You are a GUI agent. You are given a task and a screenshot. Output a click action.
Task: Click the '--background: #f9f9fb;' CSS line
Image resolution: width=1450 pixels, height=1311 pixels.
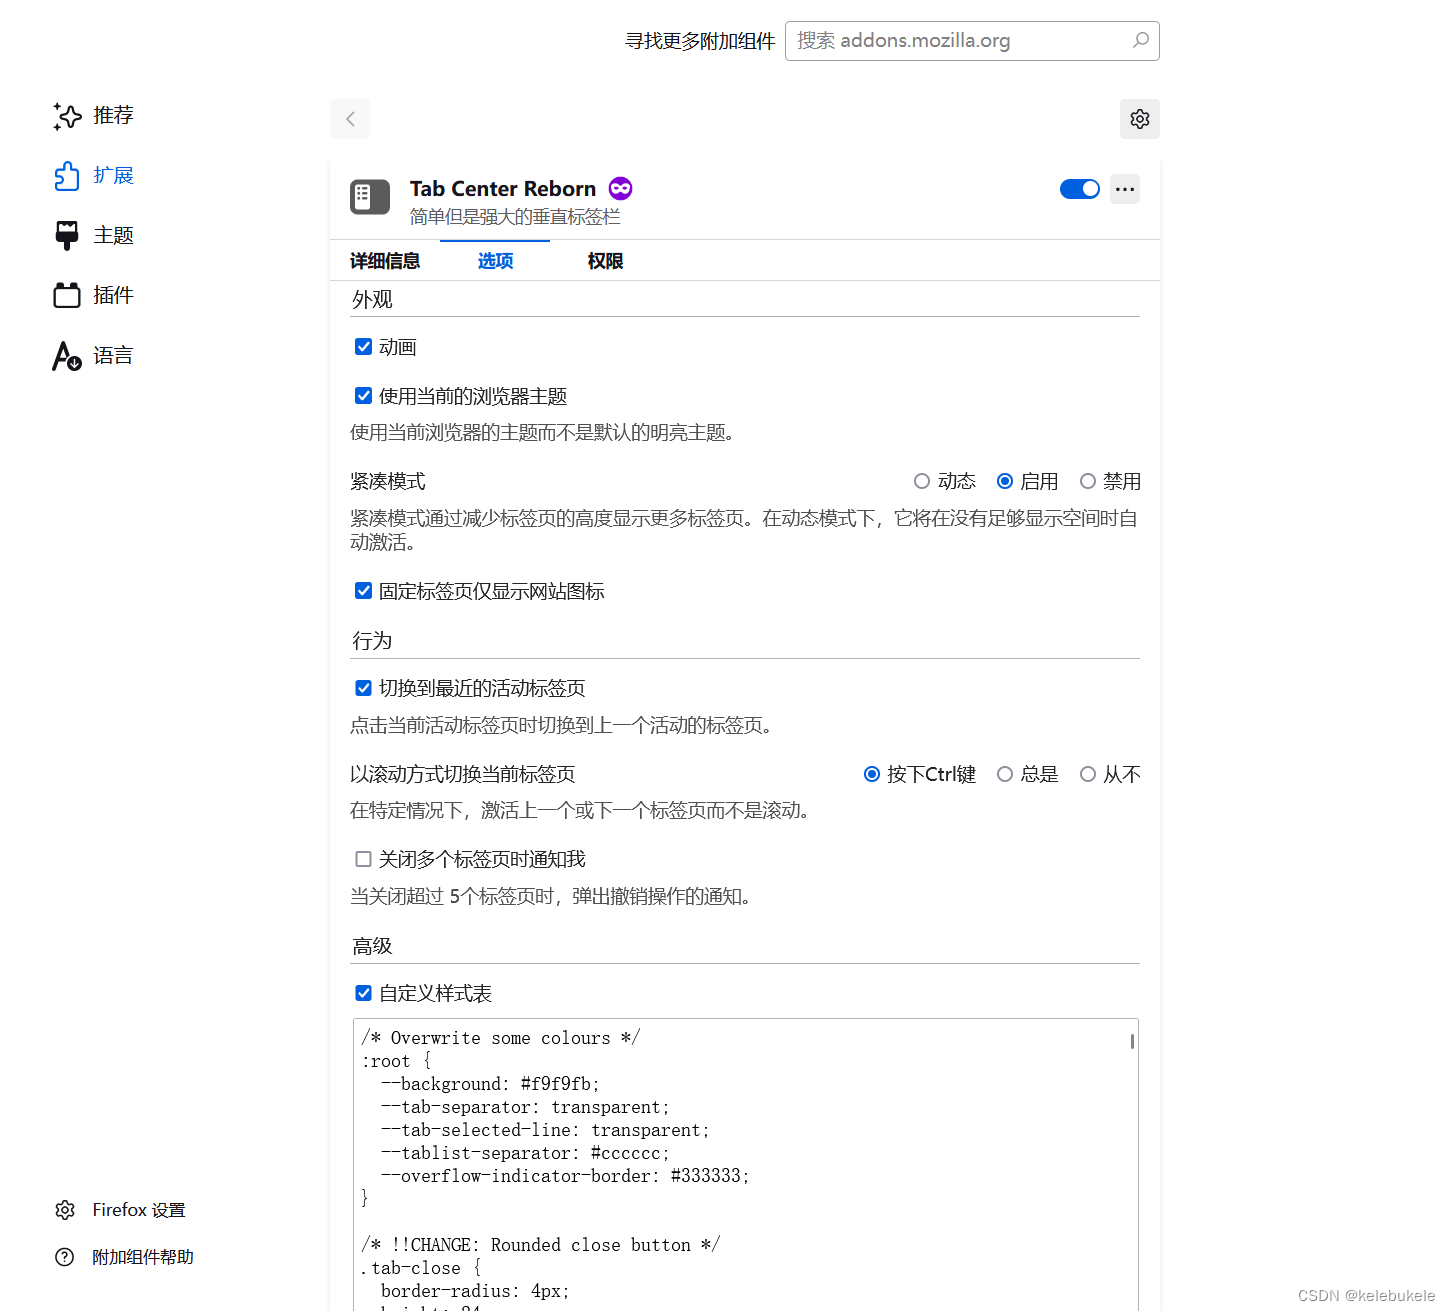click(x=490, y=1084)
